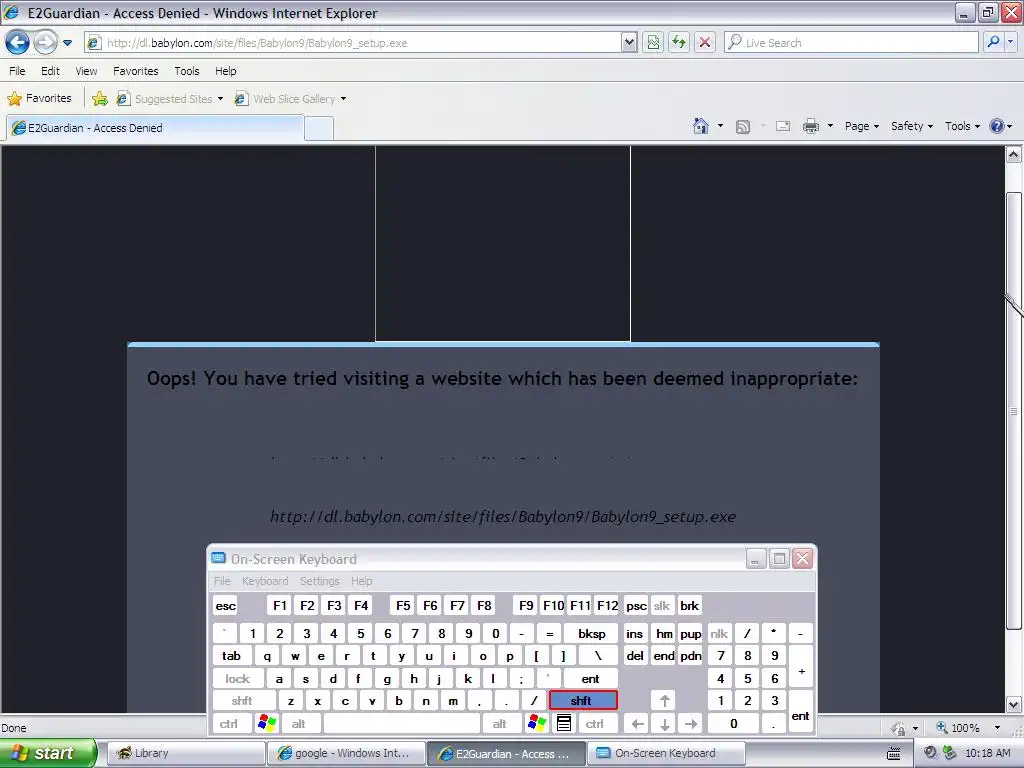Open On-Screen Keyboard Help menu
Viewport: 1024px width, 768px height.
pyautogui.click(x=361, y=581)
